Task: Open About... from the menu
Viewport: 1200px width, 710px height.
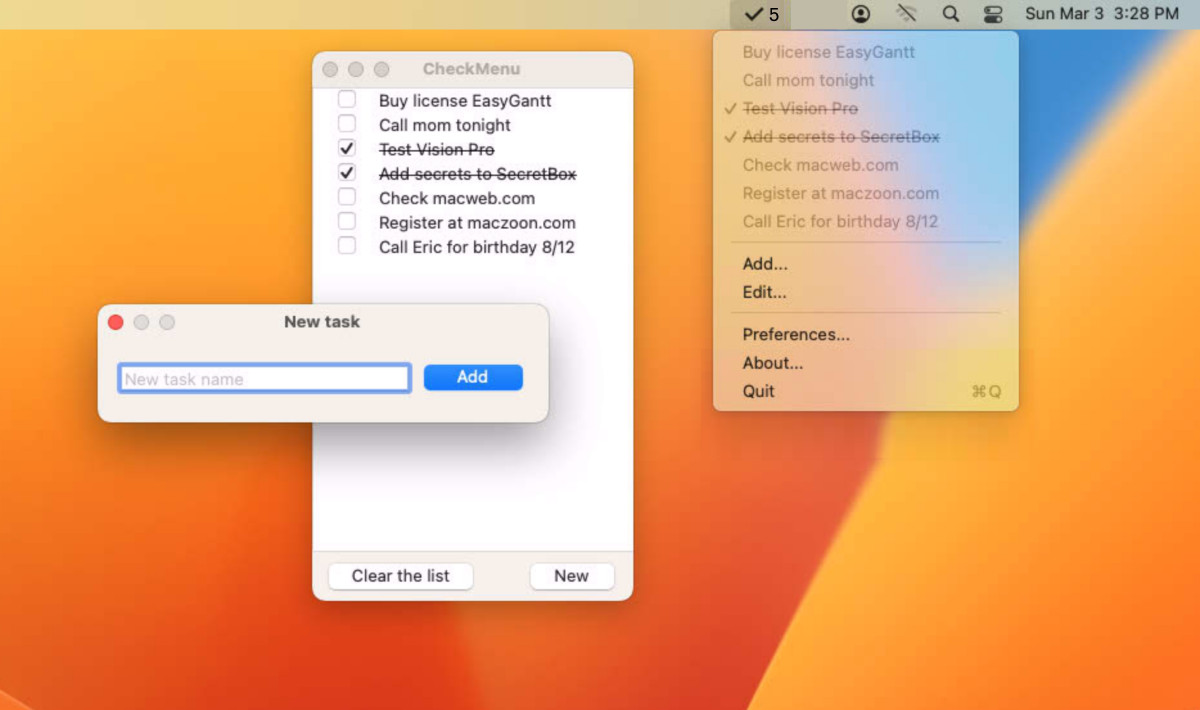Action: tap(866, 363)
